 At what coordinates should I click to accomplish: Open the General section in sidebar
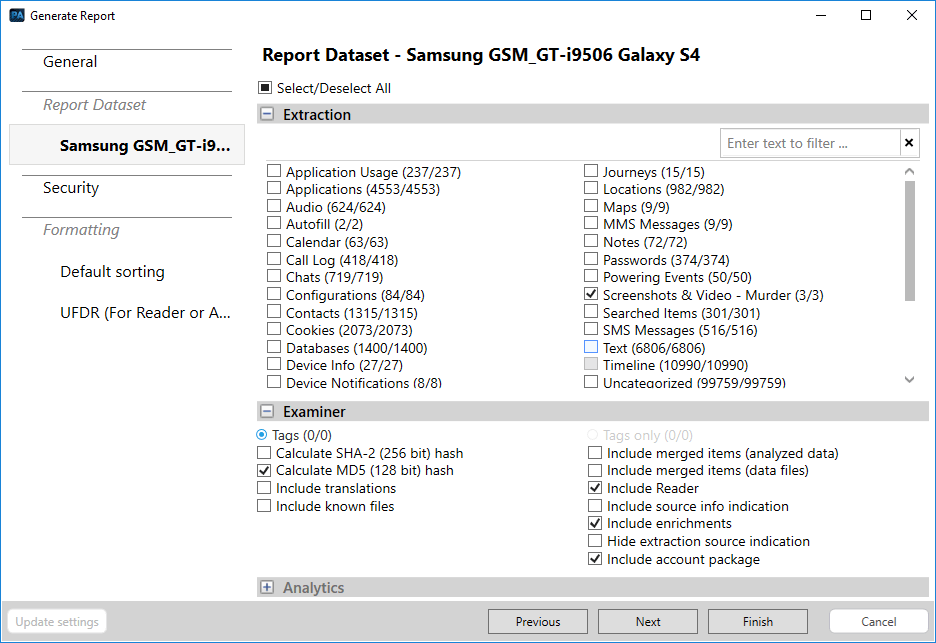[70, 61]
